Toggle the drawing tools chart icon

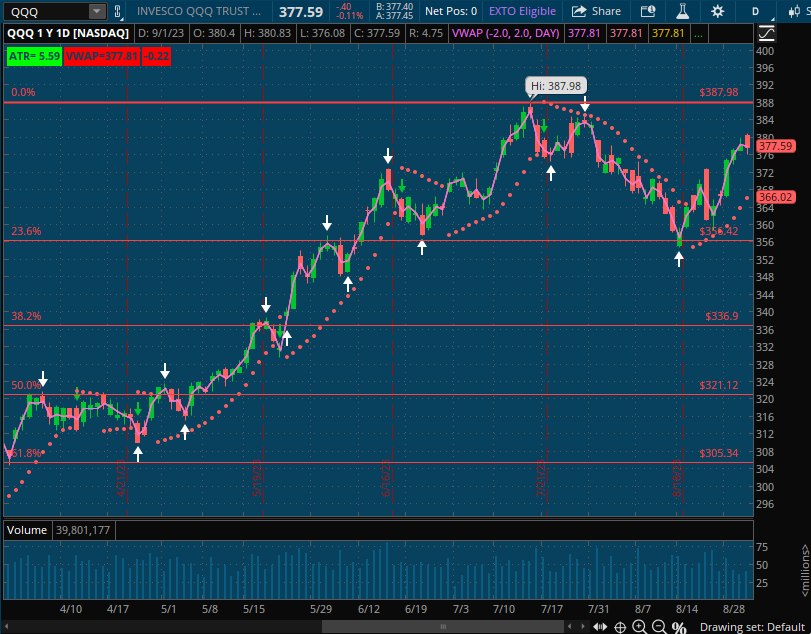767,34
